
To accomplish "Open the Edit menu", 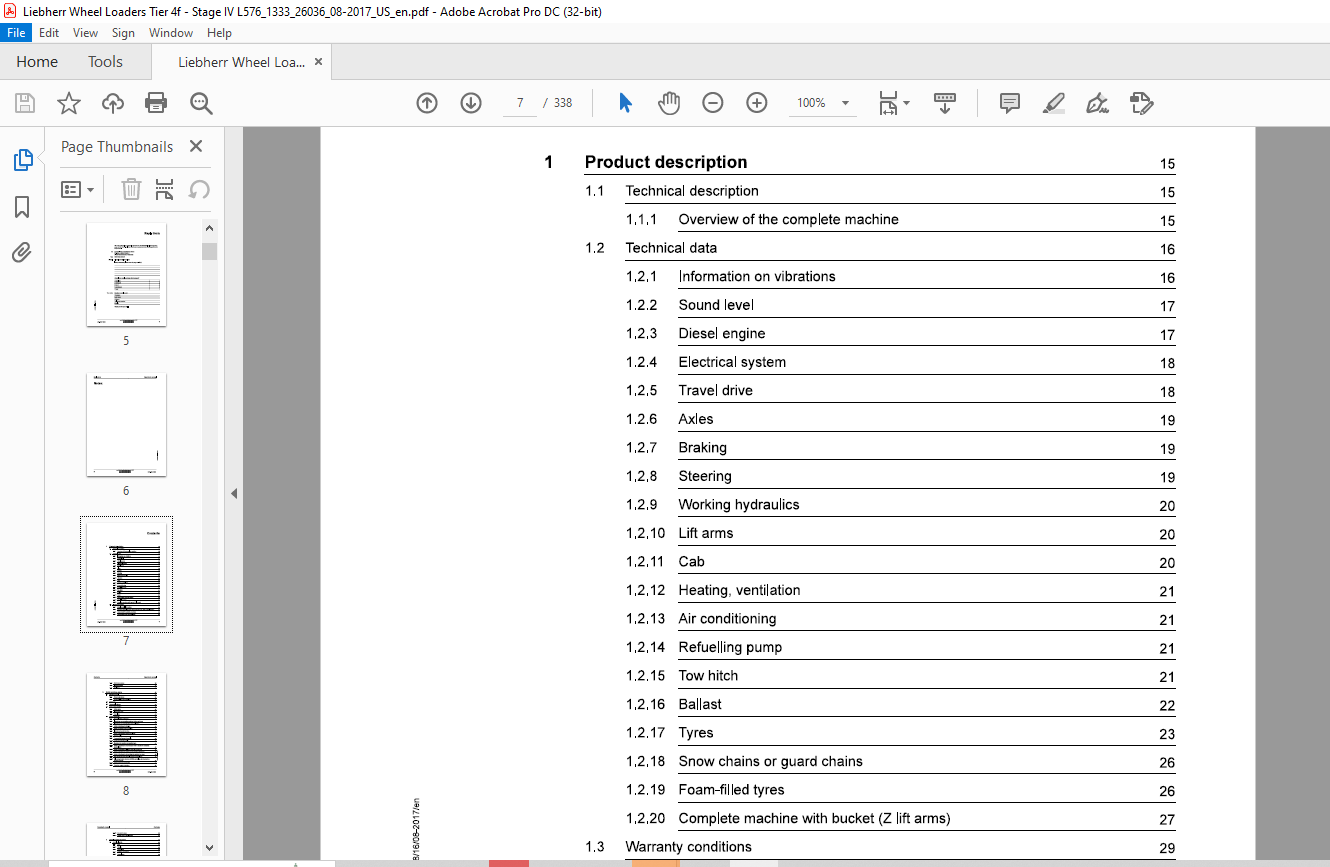I will tap(49, 33).
